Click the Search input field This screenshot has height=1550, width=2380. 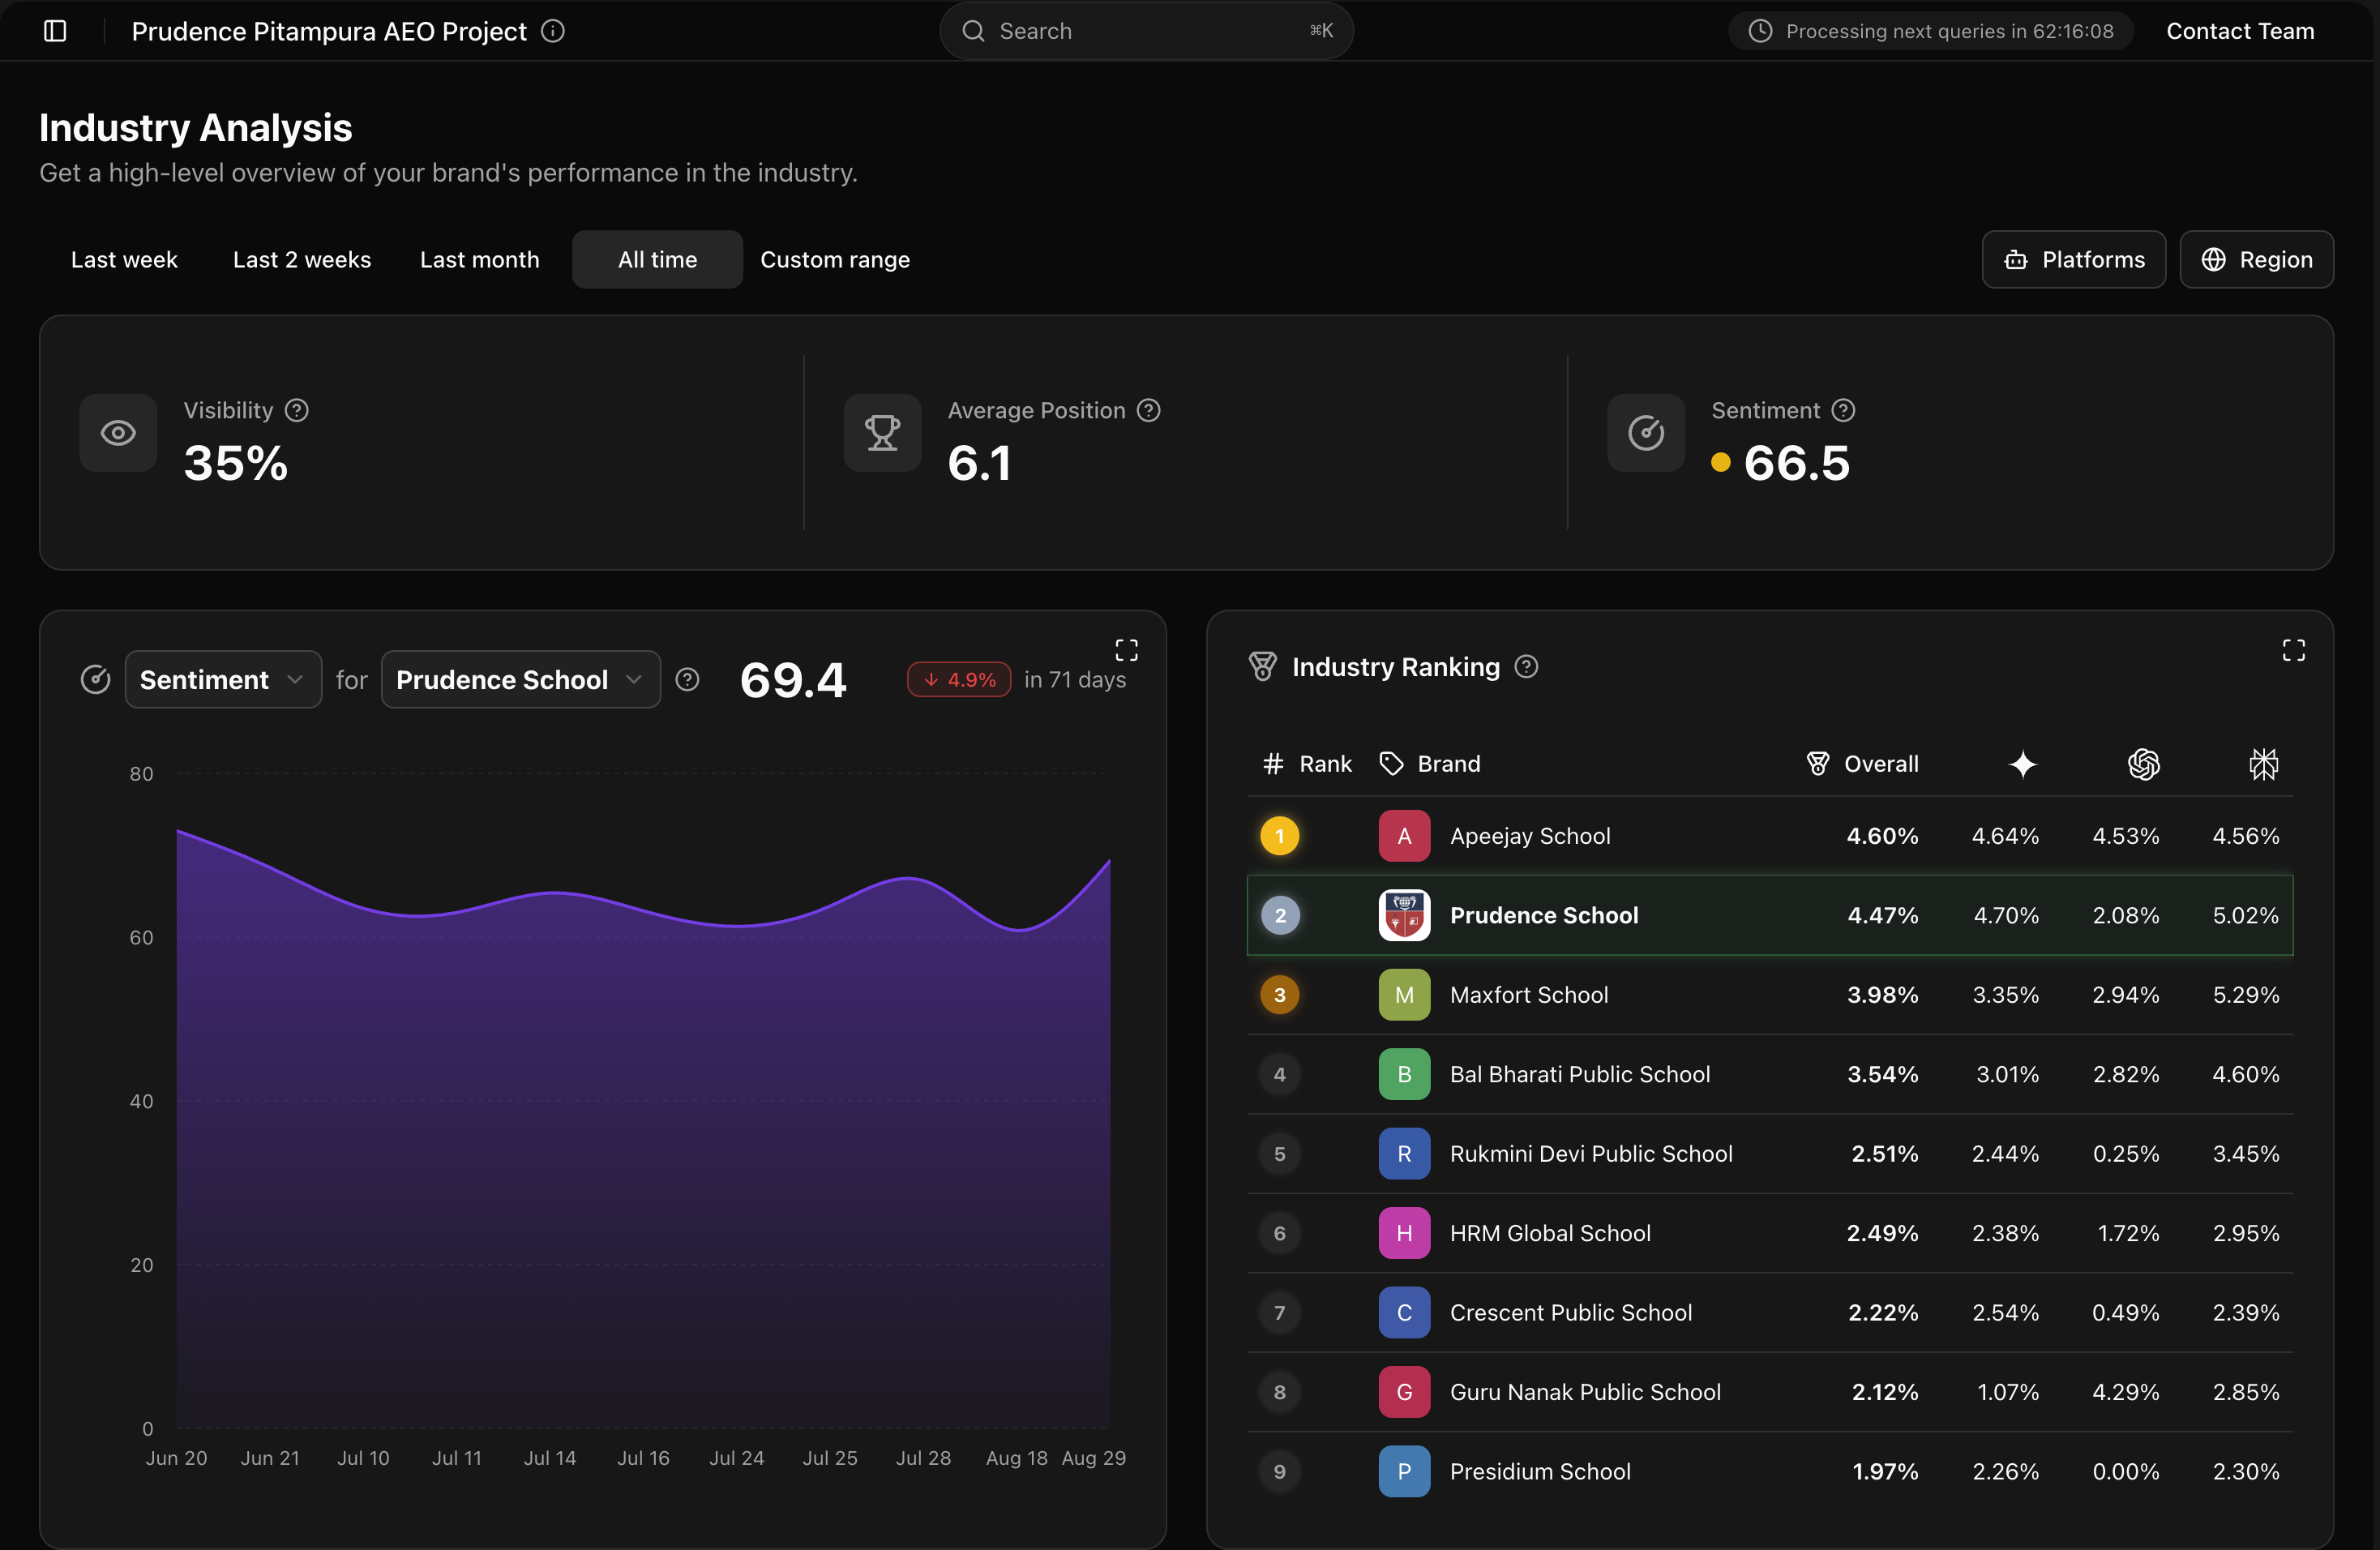pos(1146,31)
